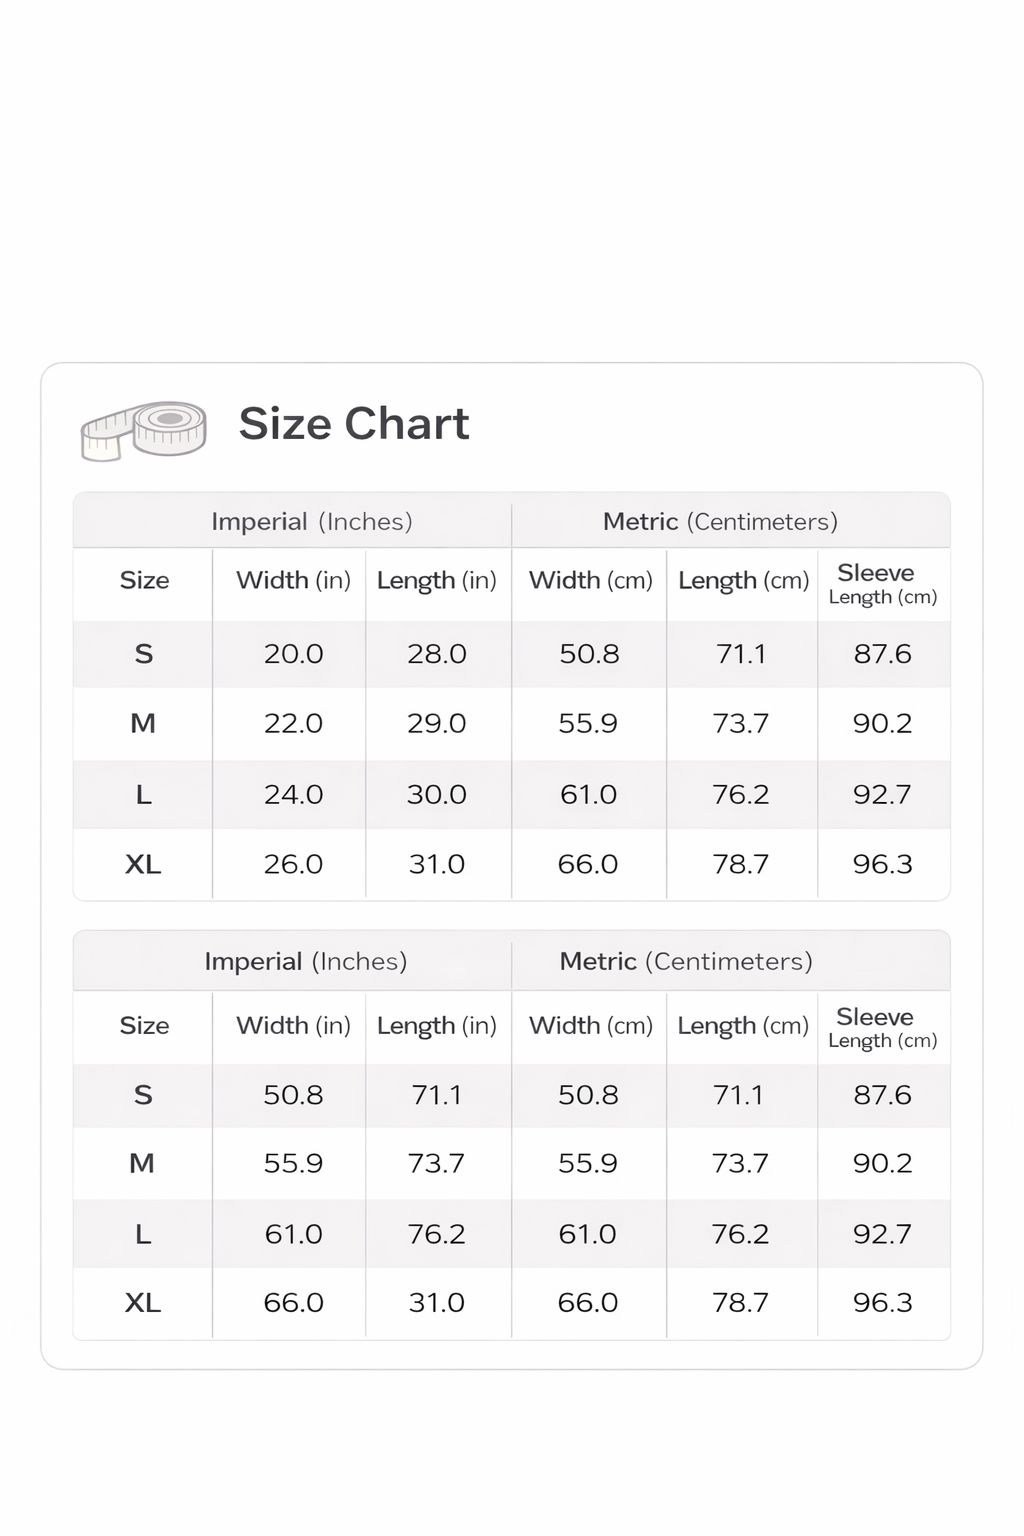Click the 26.0 width value

pos(293,864)
